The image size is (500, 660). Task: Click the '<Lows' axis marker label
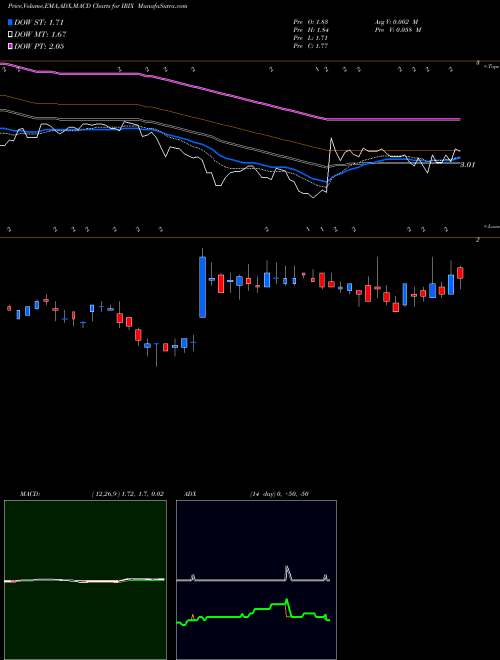(491, 226)
